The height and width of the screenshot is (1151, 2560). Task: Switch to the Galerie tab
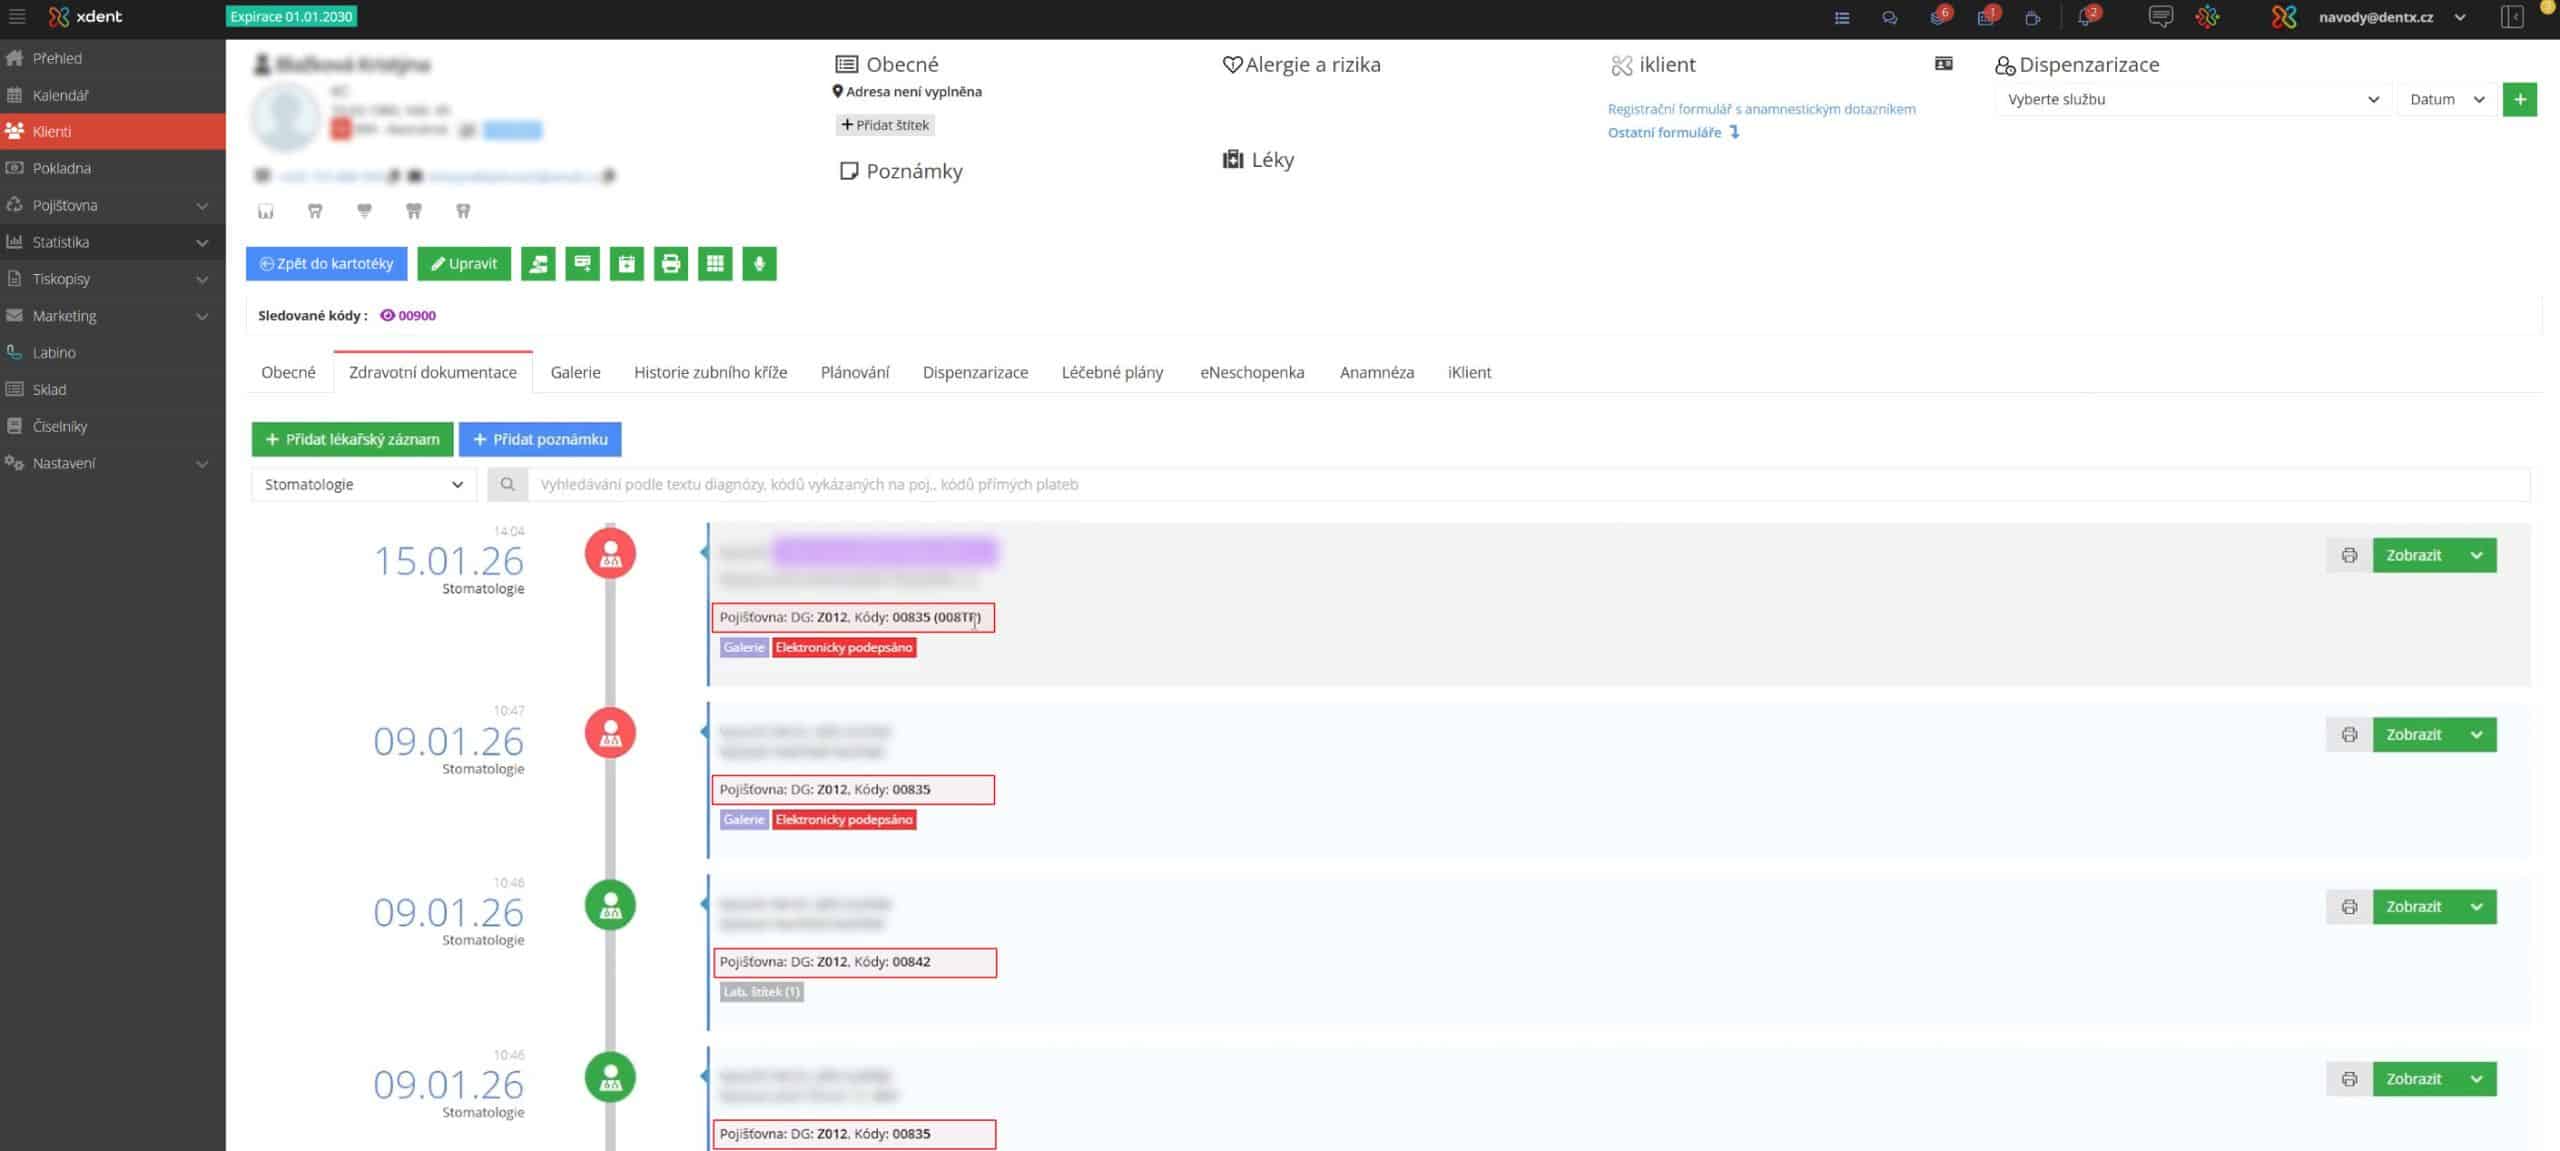tap(575, 372)
